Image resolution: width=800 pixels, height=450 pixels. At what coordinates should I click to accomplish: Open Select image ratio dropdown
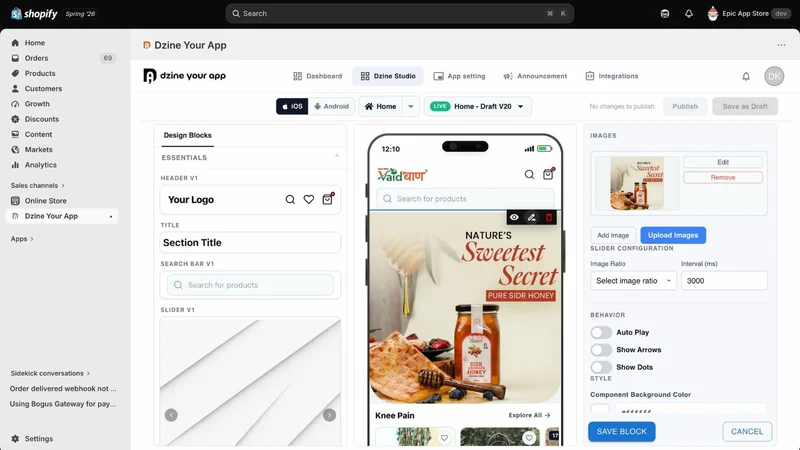point(633,281)
